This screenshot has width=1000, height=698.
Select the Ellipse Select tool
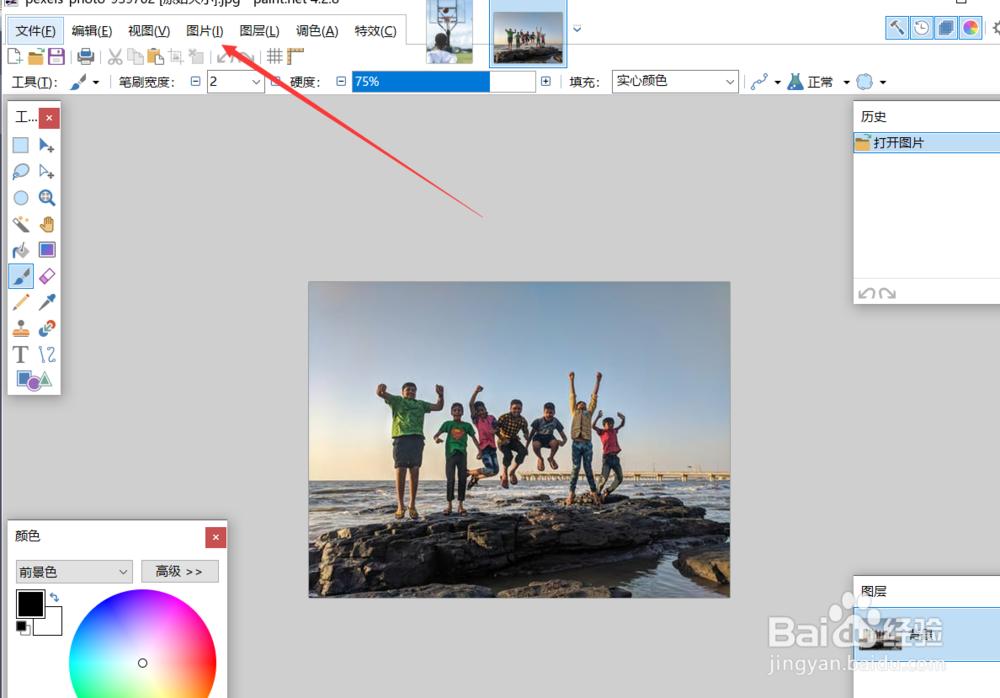[x=20, y=198]
